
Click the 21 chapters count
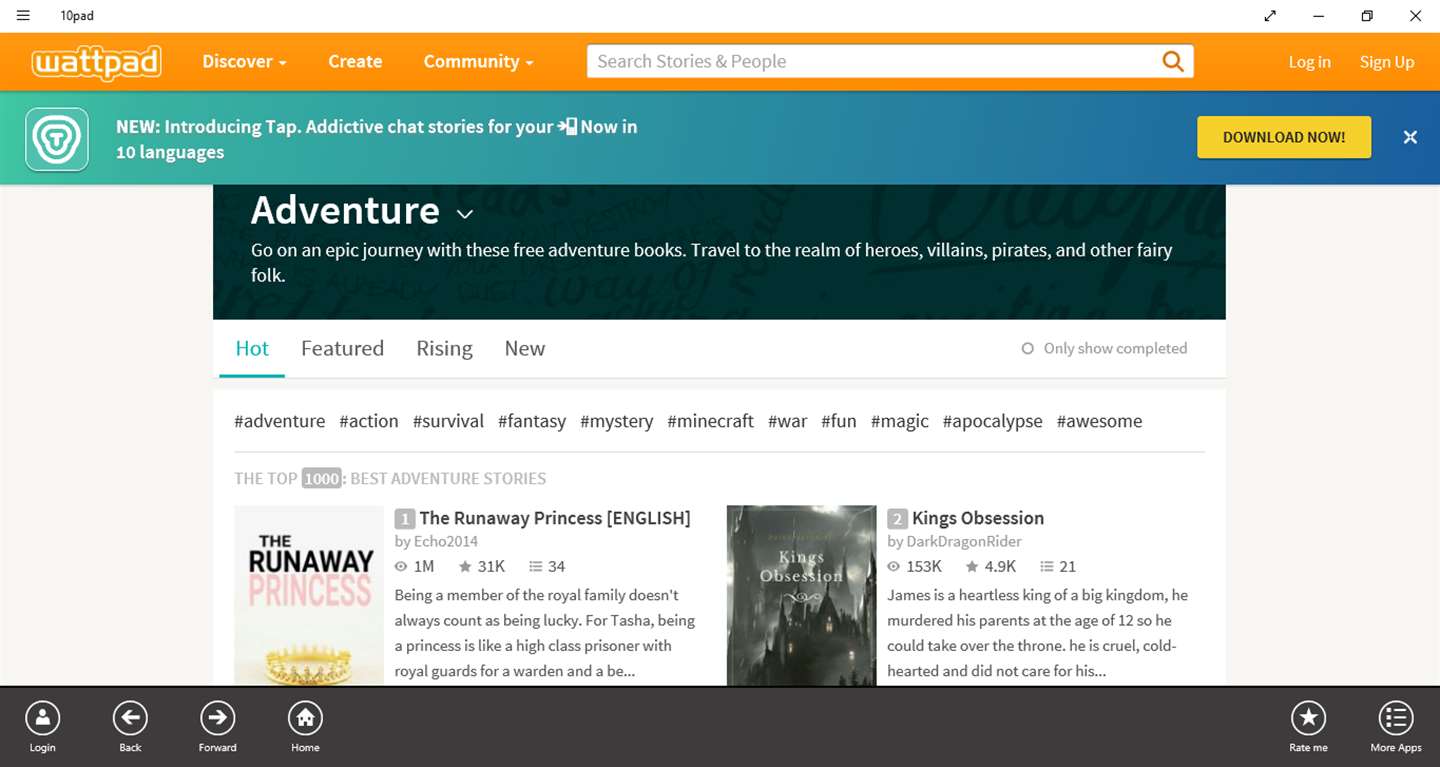(1058, 566)
